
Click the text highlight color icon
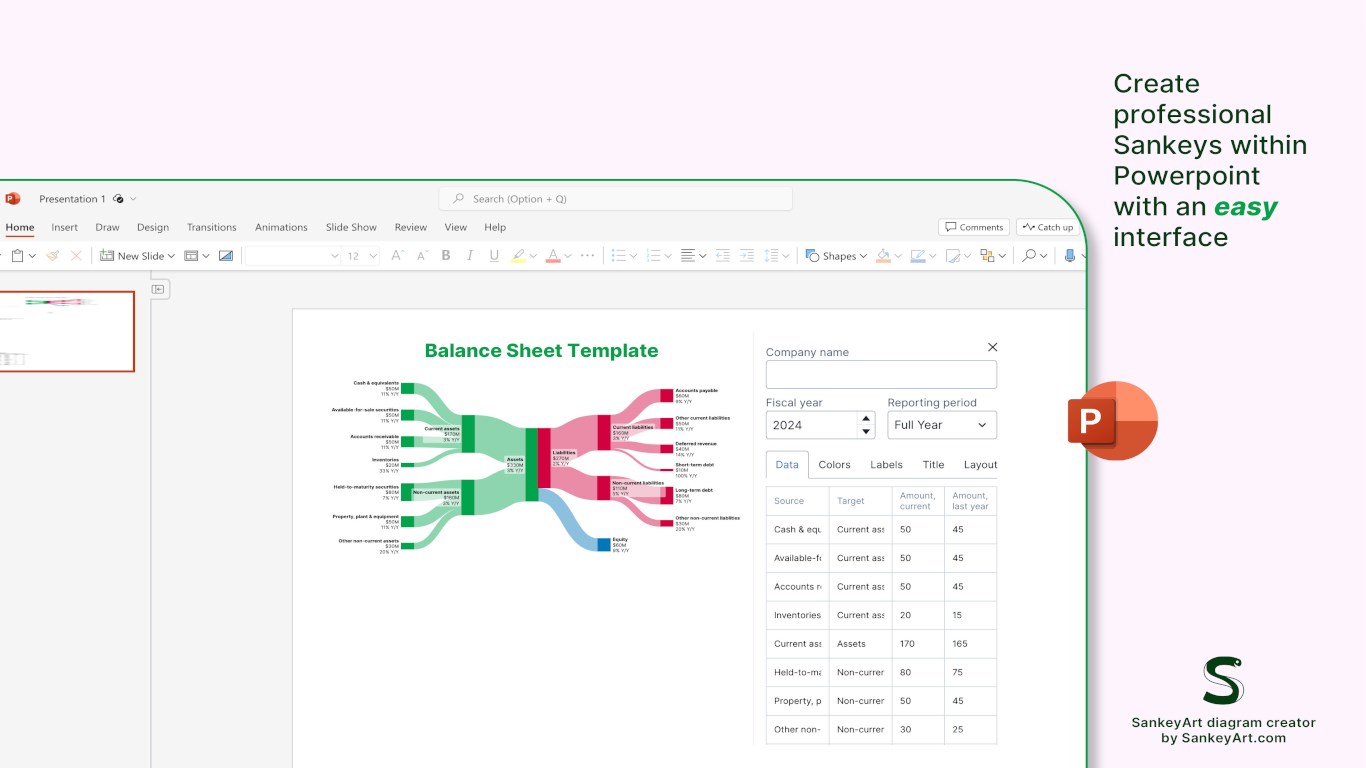coord(518,256)
